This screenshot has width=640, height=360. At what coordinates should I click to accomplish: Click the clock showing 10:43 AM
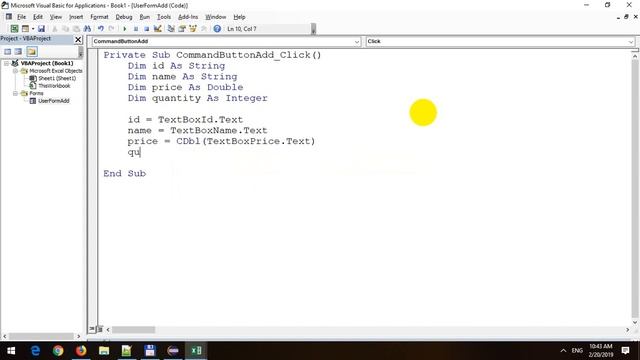tap(600, 351)
